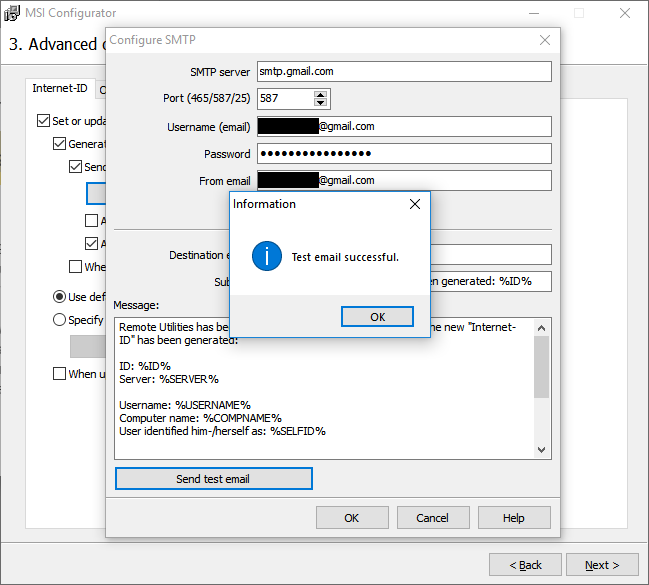Image resolution: width=649 pixels, height=585 pixels.
Task: Click Cancel in Configure SMTP dialog
Action: tap(432, 518)
